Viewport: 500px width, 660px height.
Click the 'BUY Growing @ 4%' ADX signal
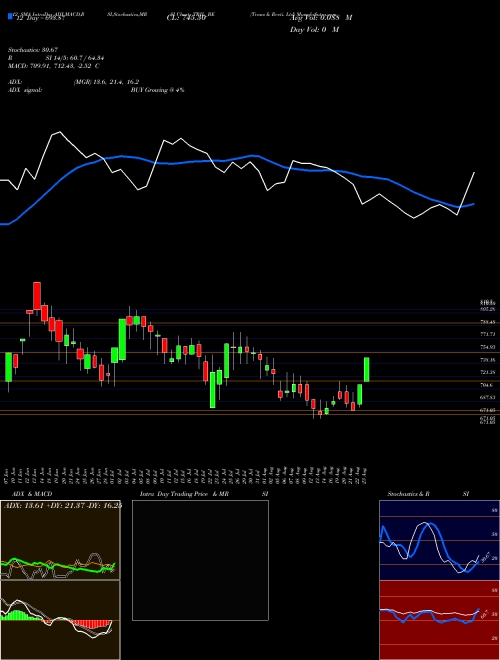coord(157,90)
